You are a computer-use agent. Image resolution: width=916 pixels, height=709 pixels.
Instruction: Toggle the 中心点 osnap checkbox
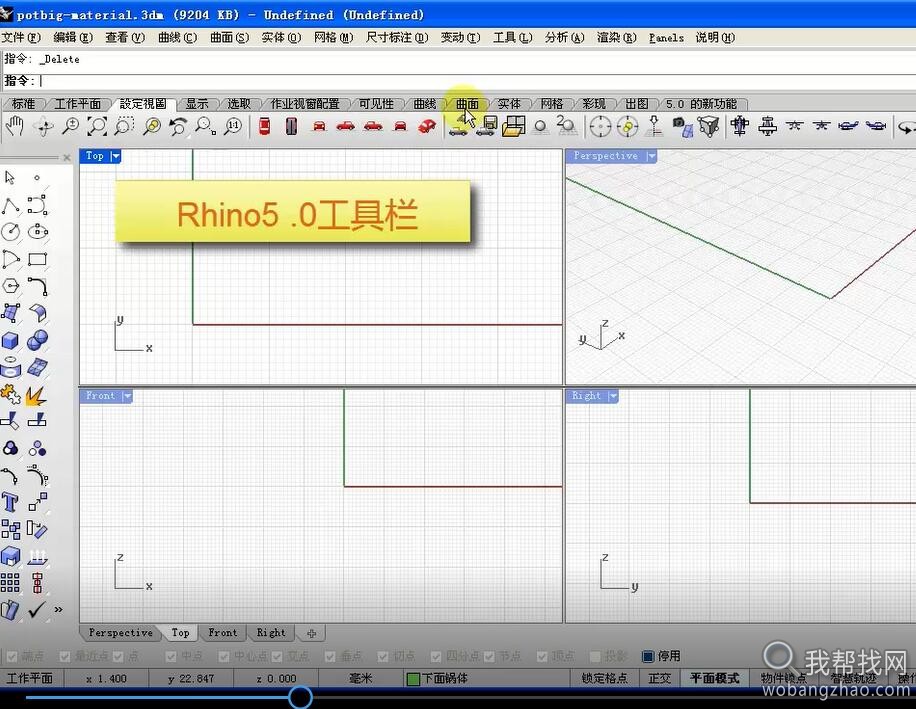224,656
